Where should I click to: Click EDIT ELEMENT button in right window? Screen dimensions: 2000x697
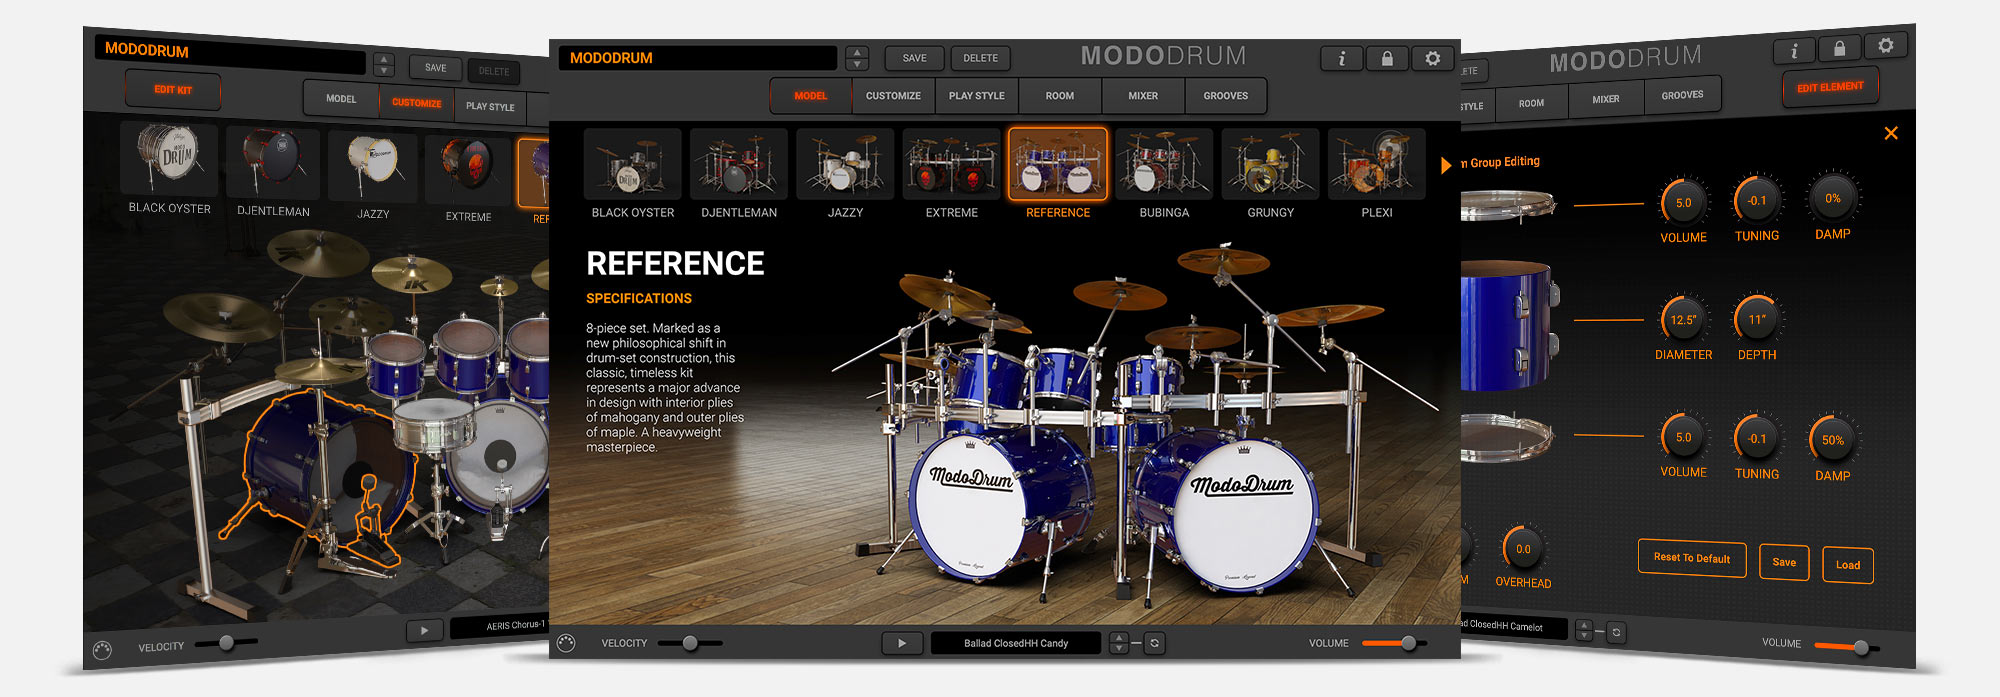click(1830, 87)
